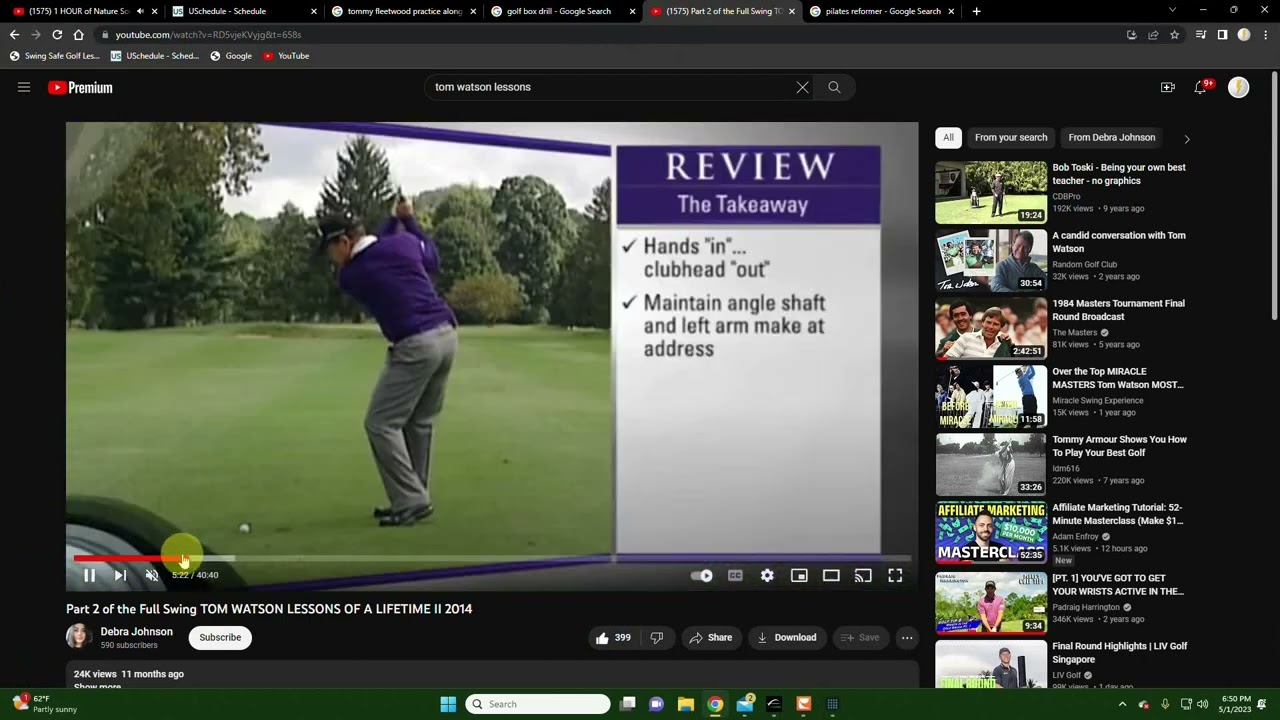The height and width of the screenshot is (720, 1280).
Task: Open Chrome from the taskbar
Action: click(715, 704)
